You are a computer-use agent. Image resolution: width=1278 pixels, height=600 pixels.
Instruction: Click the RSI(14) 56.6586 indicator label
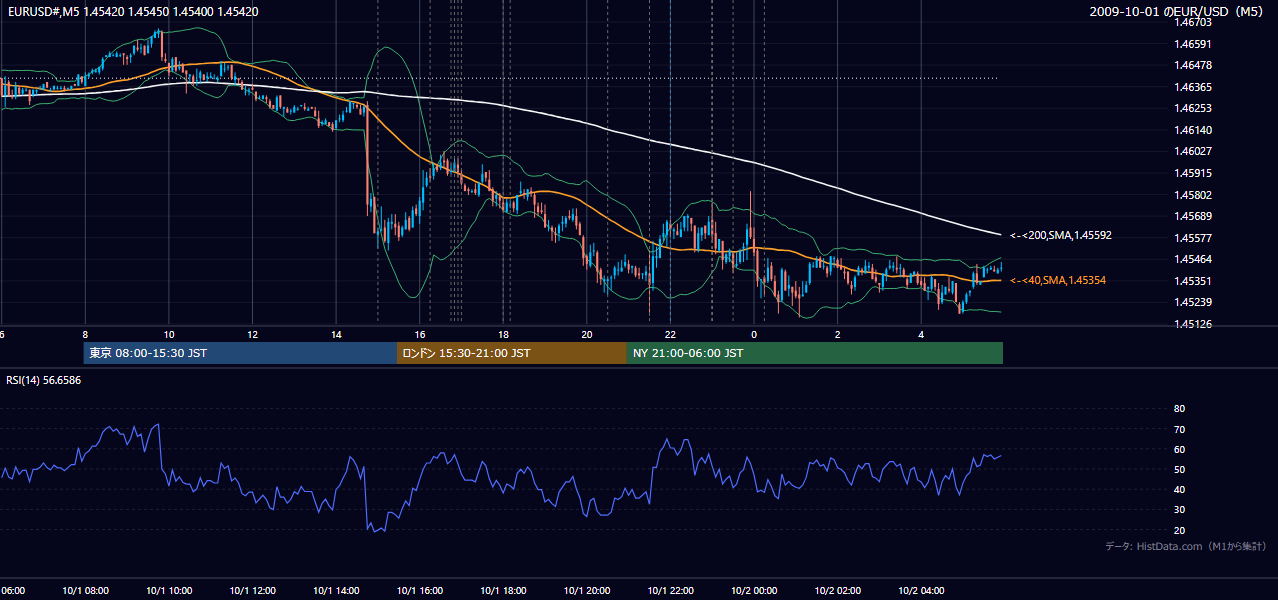[44, 380]
